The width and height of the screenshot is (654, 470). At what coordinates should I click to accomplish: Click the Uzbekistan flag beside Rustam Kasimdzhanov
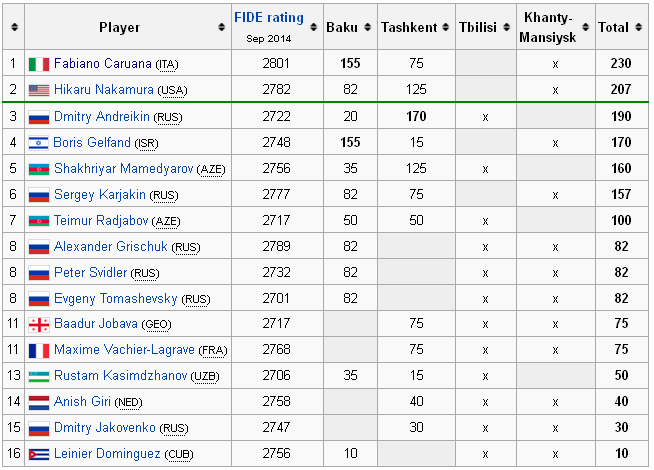(x=38, y=376)
